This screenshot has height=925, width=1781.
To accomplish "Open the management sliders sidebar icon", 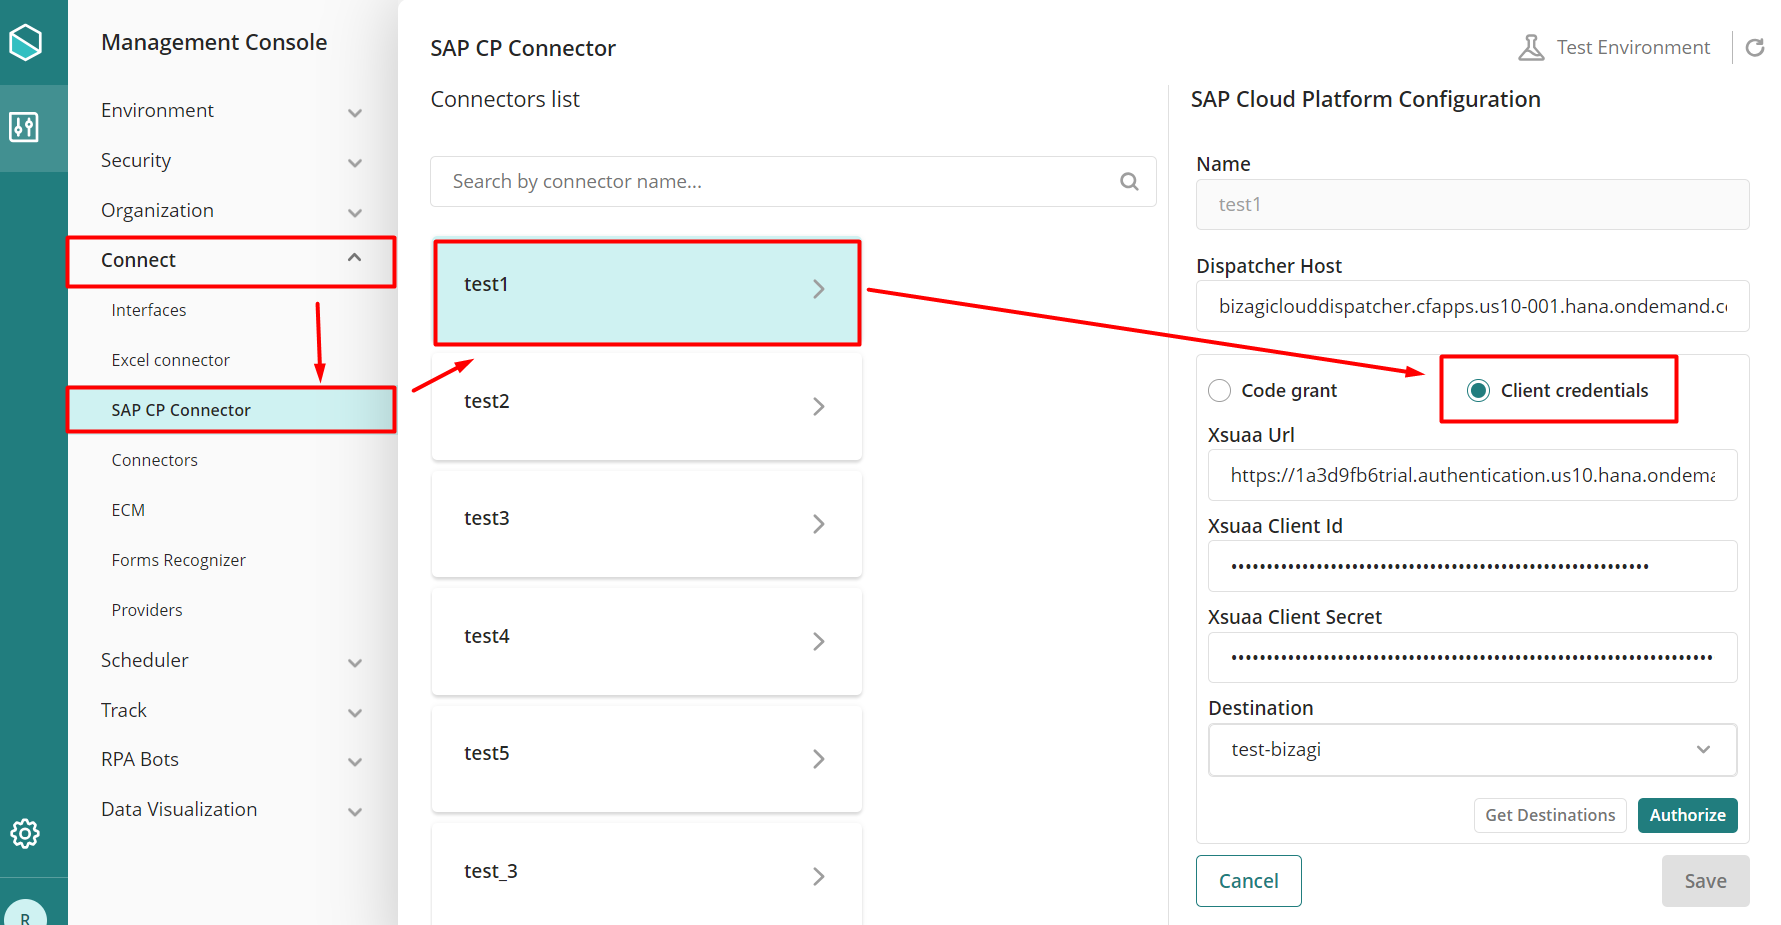I will (x=24, y=127).
